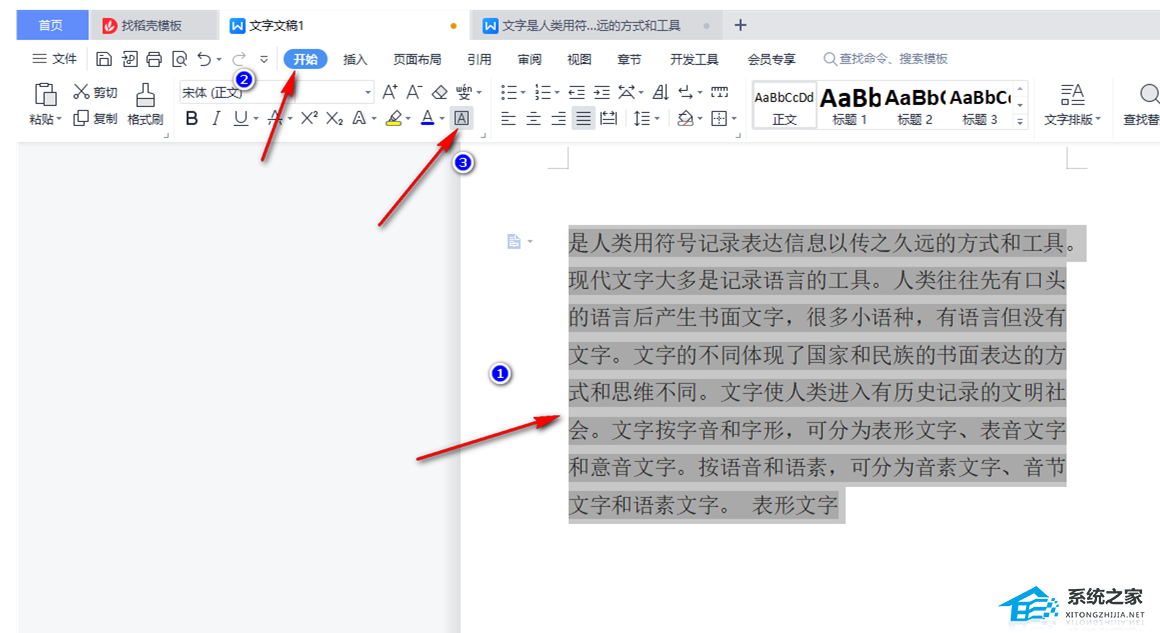Click the print icon in quick toolbar
The image size is (1160, 633).
pyautogui.click(x=154, y=59)
